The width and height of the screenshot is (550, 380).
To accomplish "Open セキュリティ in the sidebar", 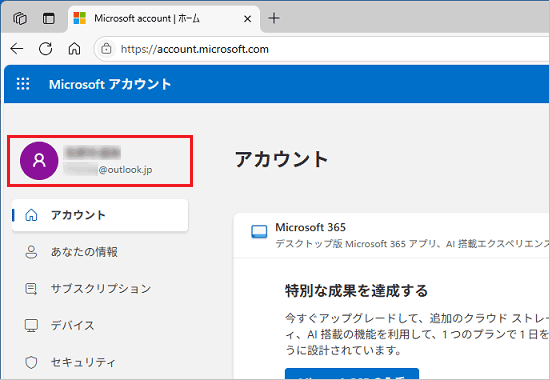I will coord(100,362).
